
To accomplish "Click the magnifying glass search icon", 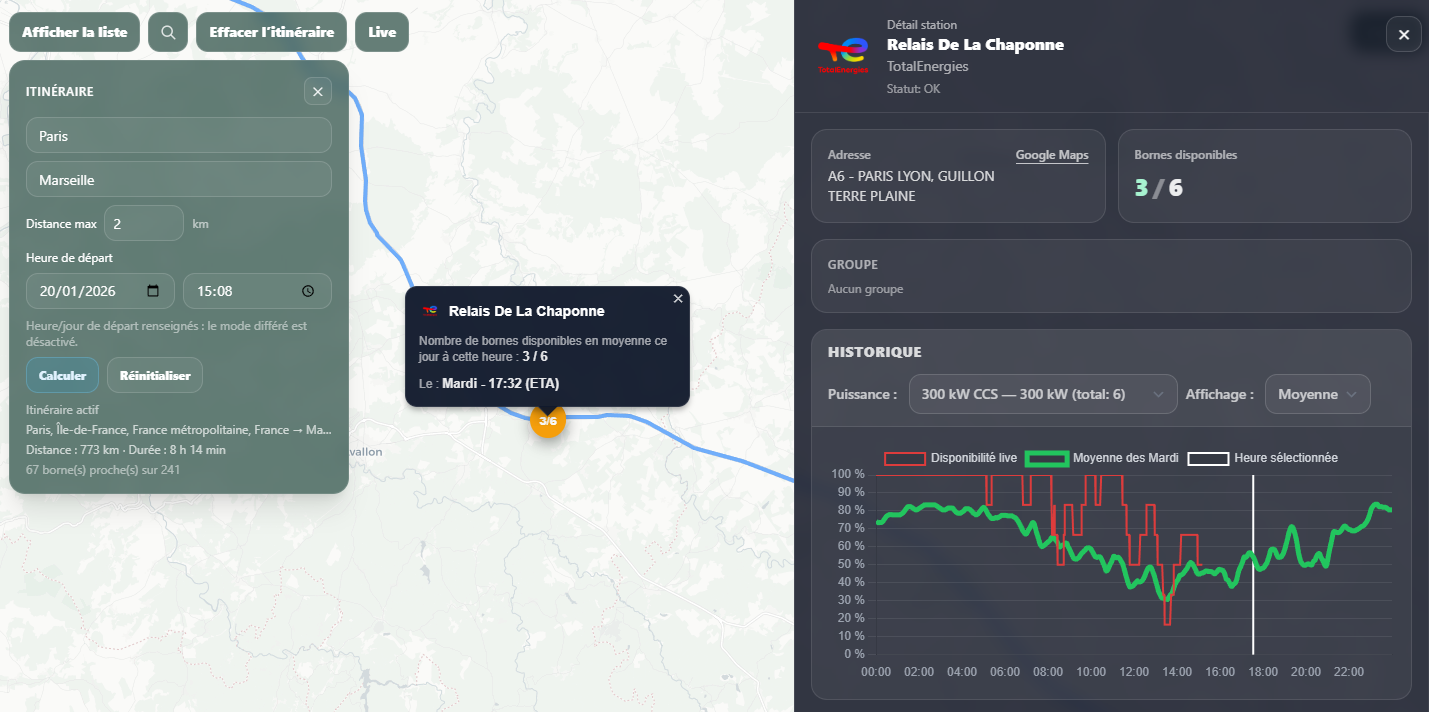I will [x=168, y=32].
